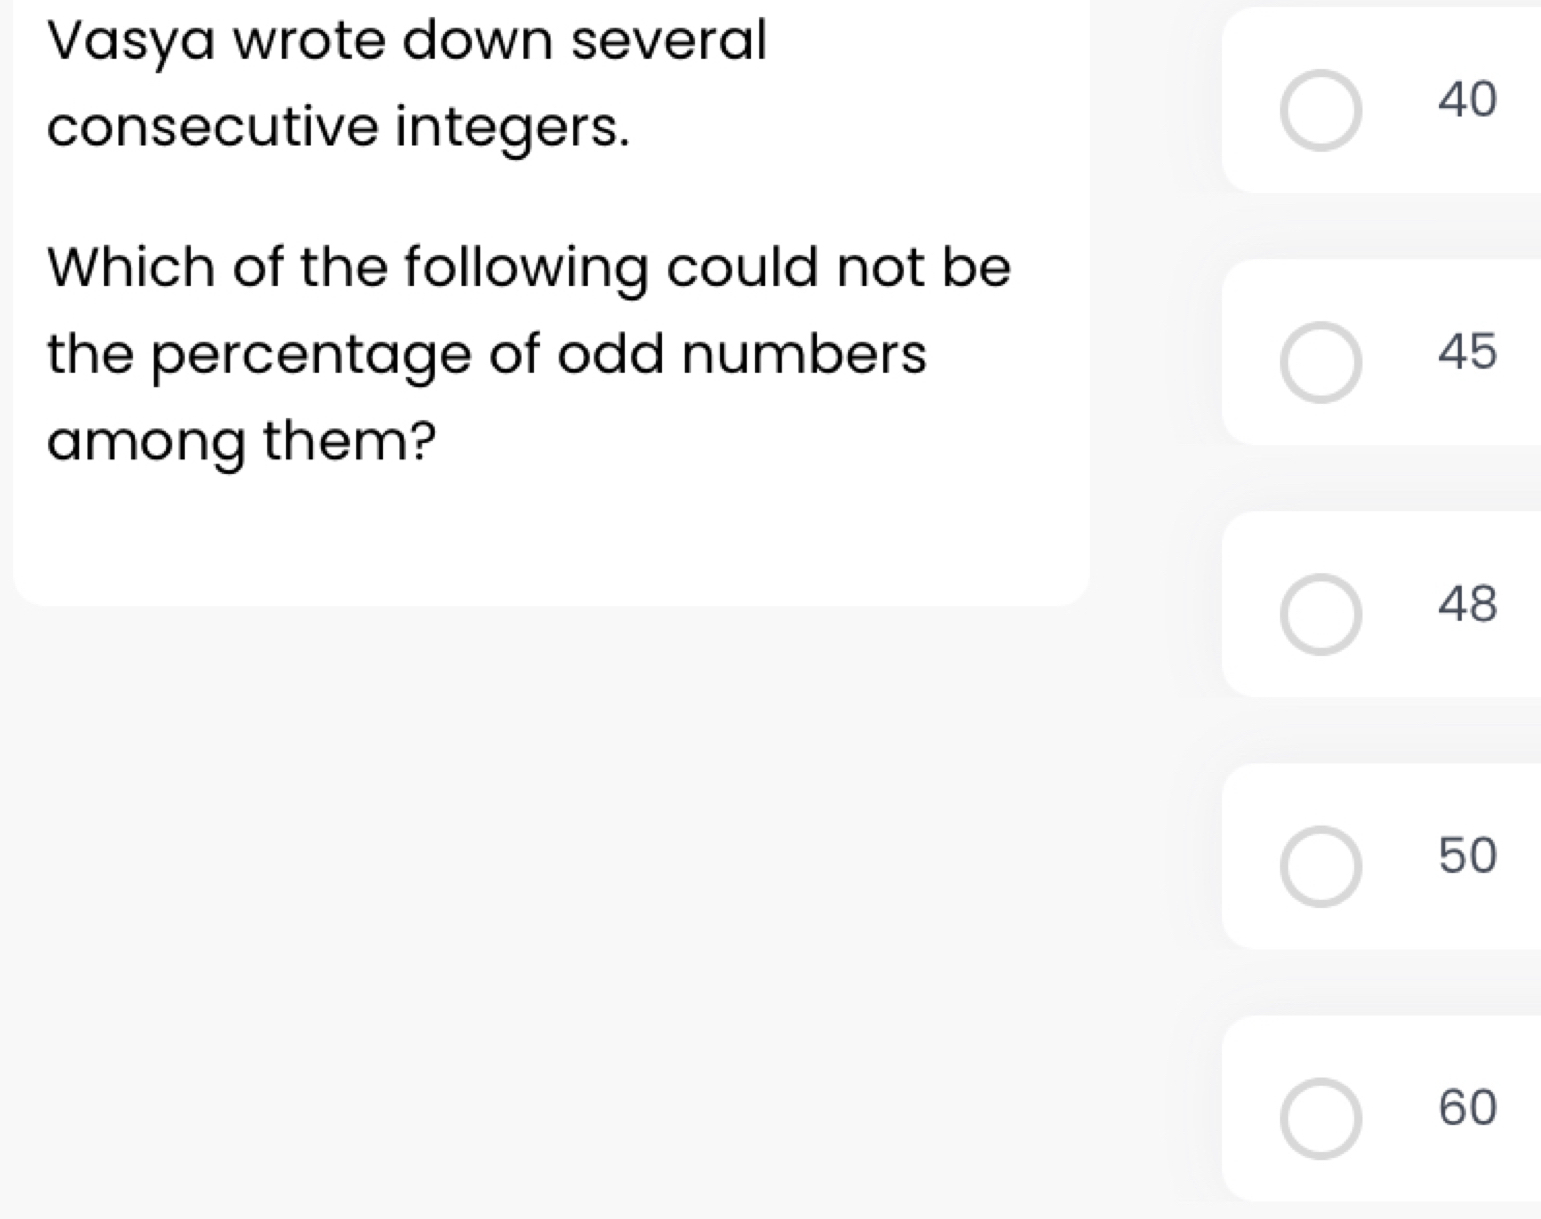Mark the radio circle beside 48
The image size is (1541, 1219).
click(1320, 615)
